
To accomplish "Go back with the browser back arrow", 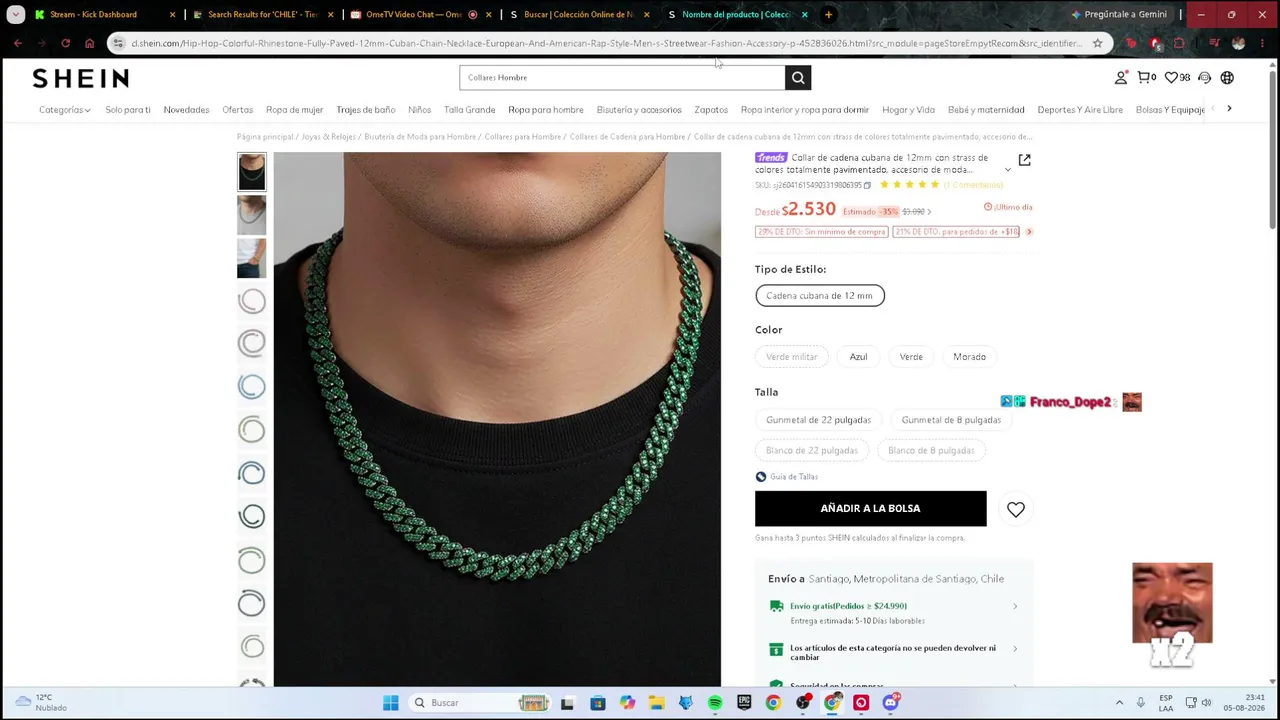I will click(18, 43).
